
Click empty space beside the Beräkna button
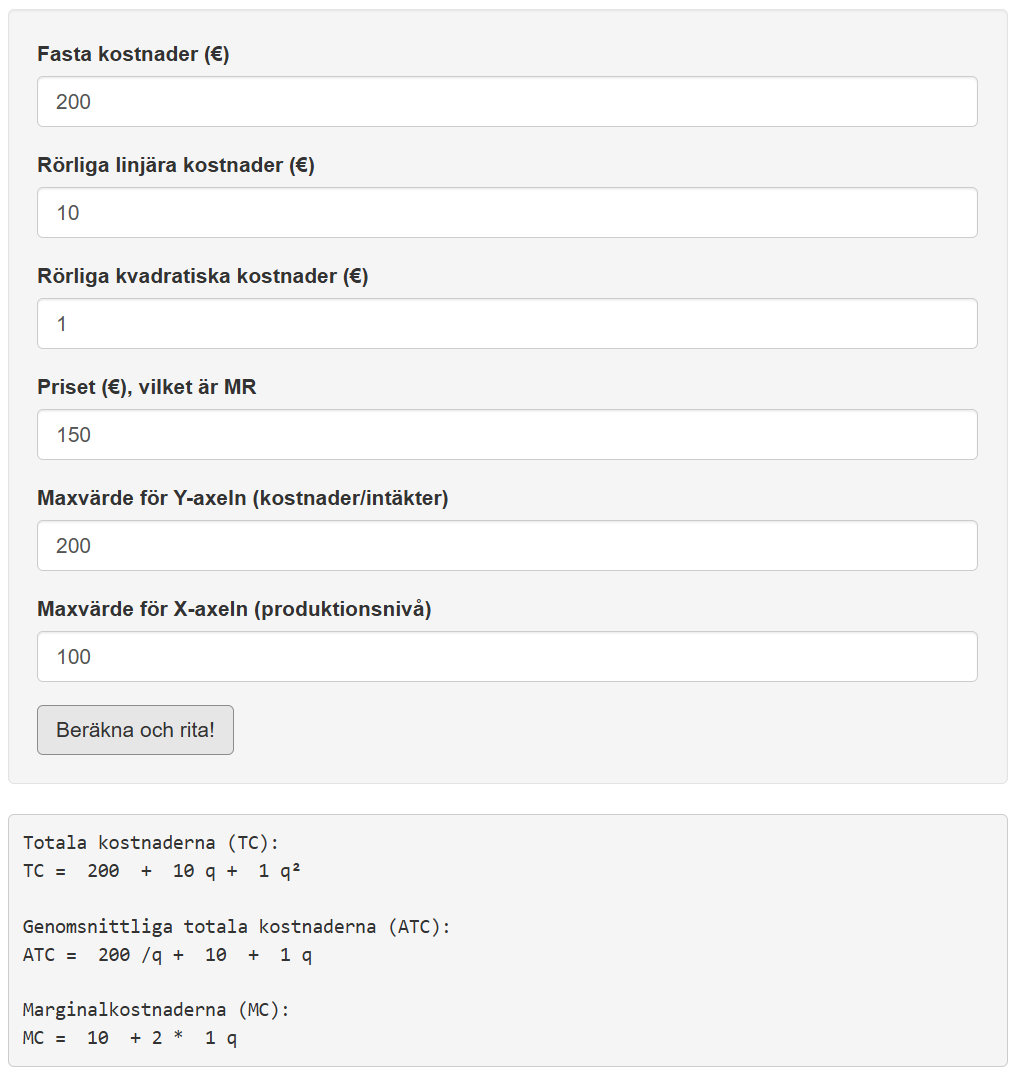pos(600,731)
